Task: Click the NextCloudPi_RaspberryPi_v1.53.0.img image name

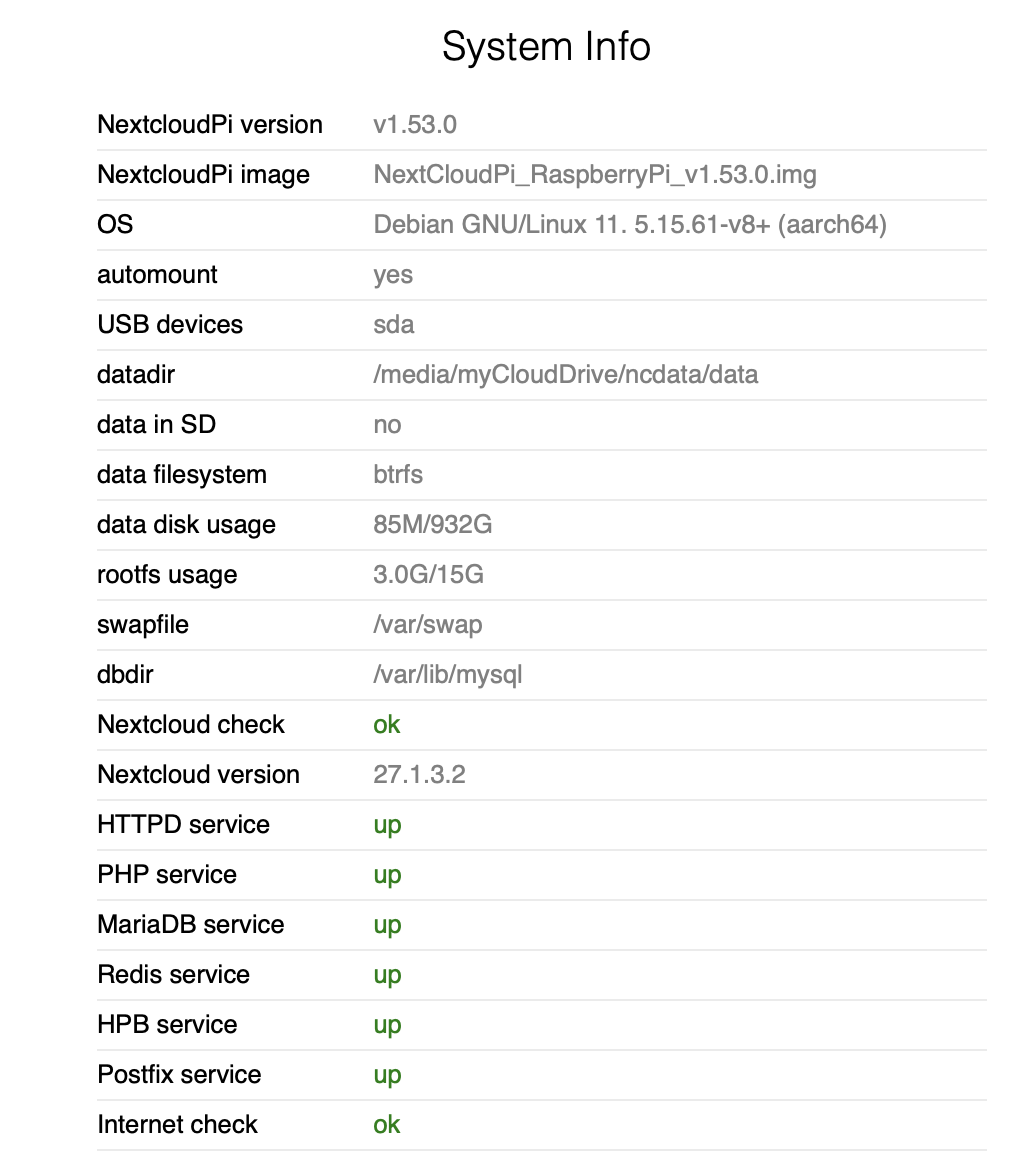Action: pyautogui.click(x=595, y=175)
